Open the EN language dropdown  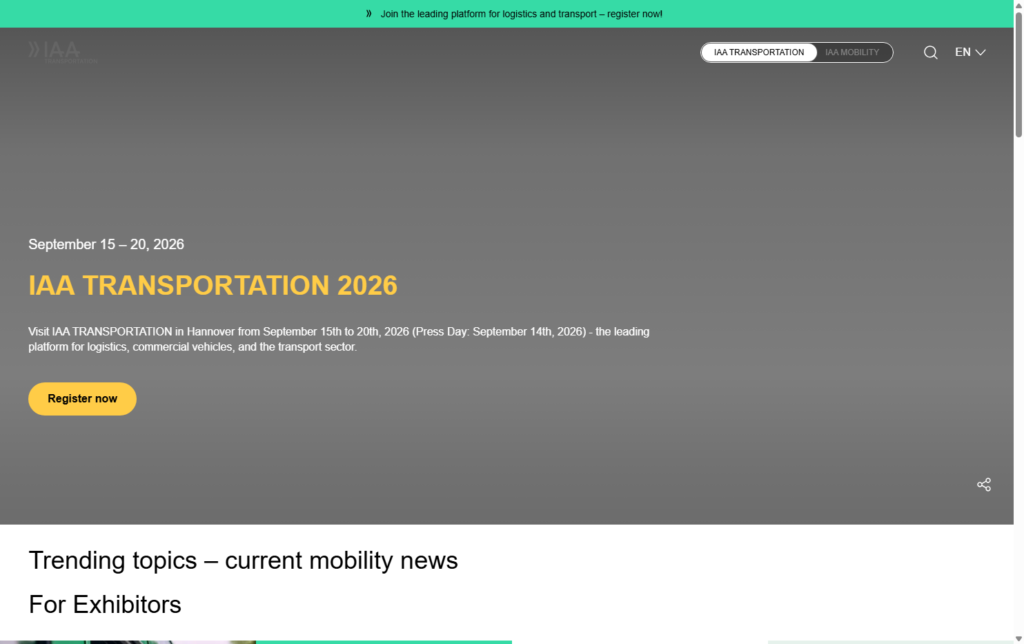pos(963,52)
